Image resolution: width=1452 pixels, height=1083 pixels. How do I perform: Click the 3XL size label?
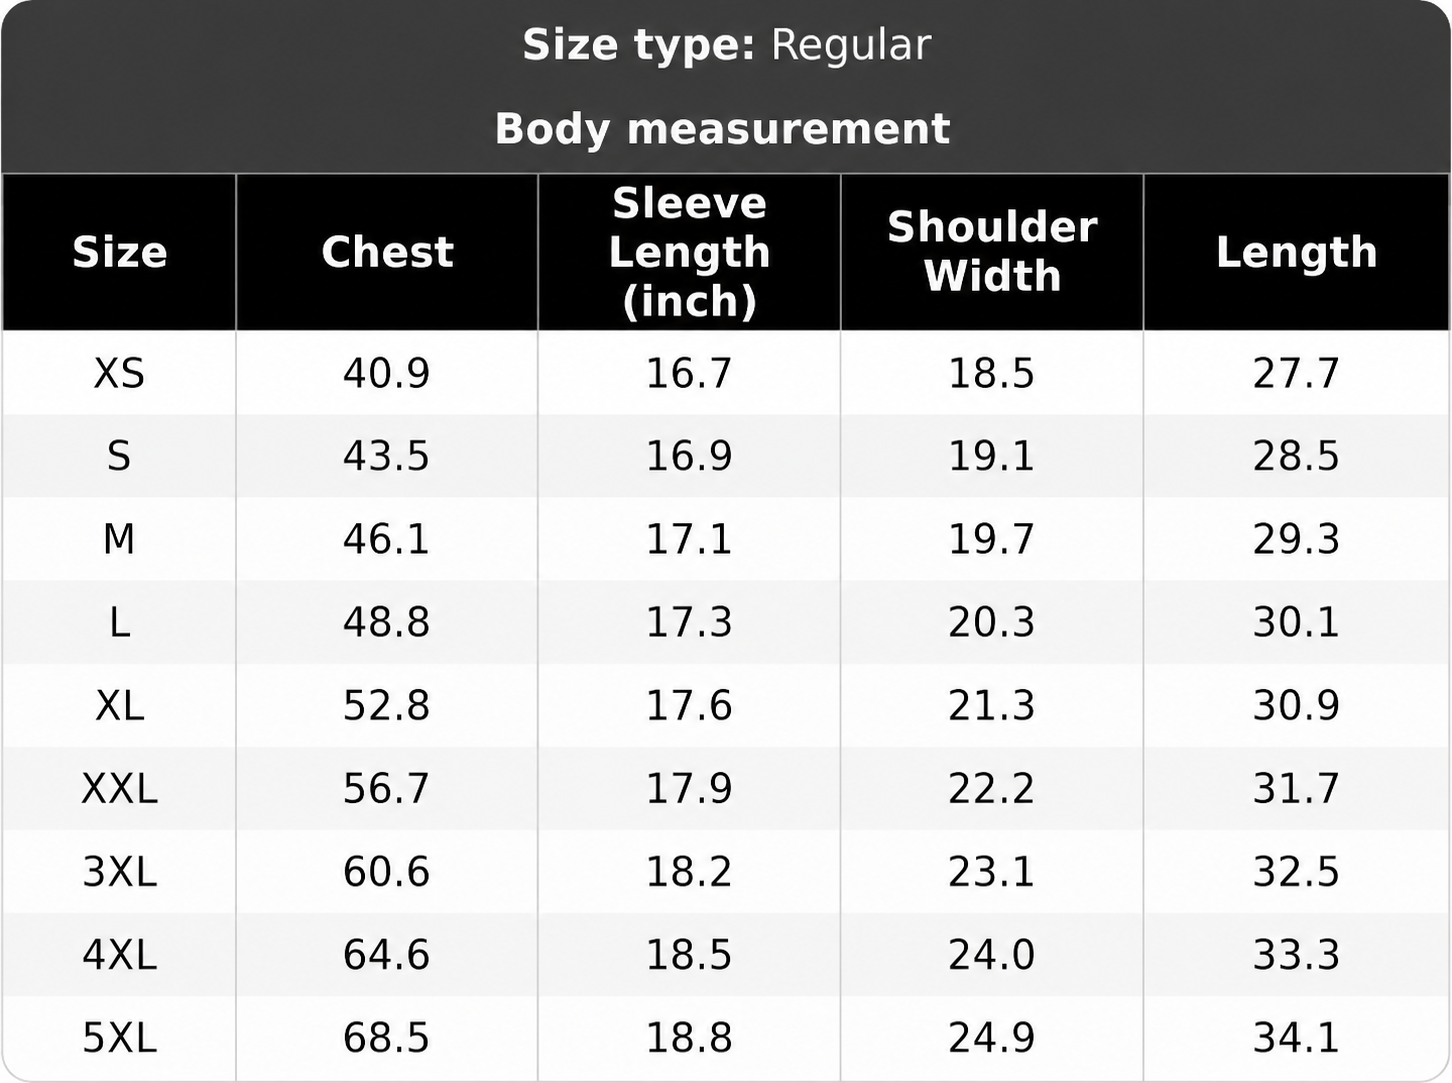tap(119, 871)
